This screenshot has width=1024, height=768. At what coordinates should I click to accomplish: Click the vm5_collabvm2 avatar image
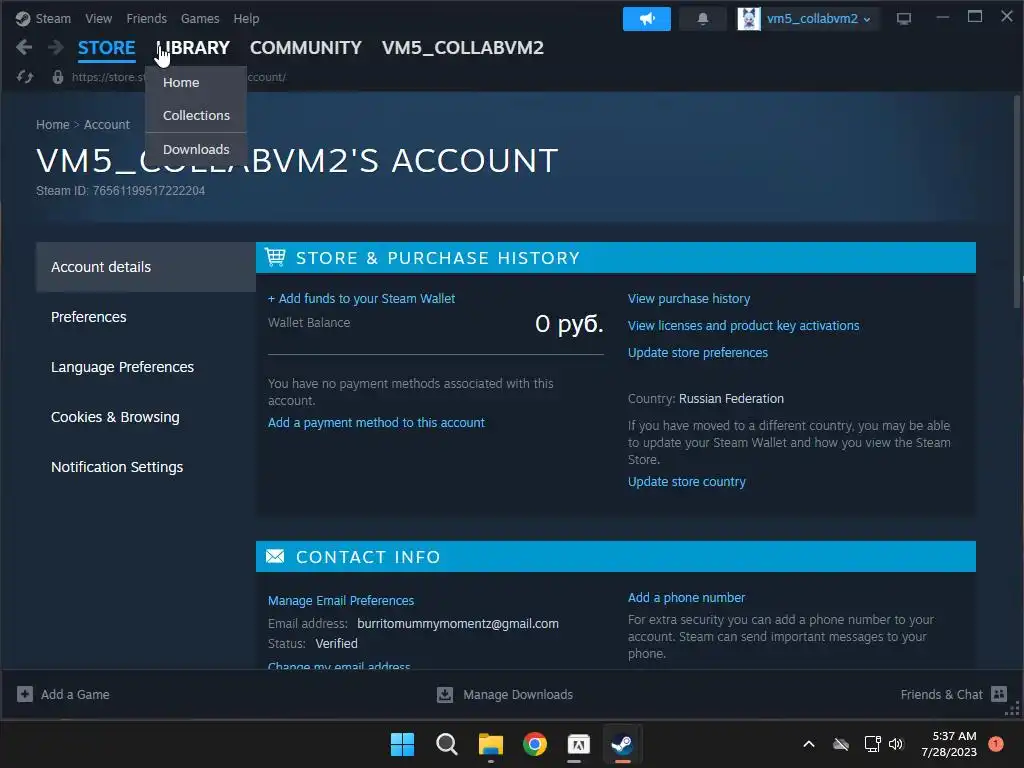(749, 18)
